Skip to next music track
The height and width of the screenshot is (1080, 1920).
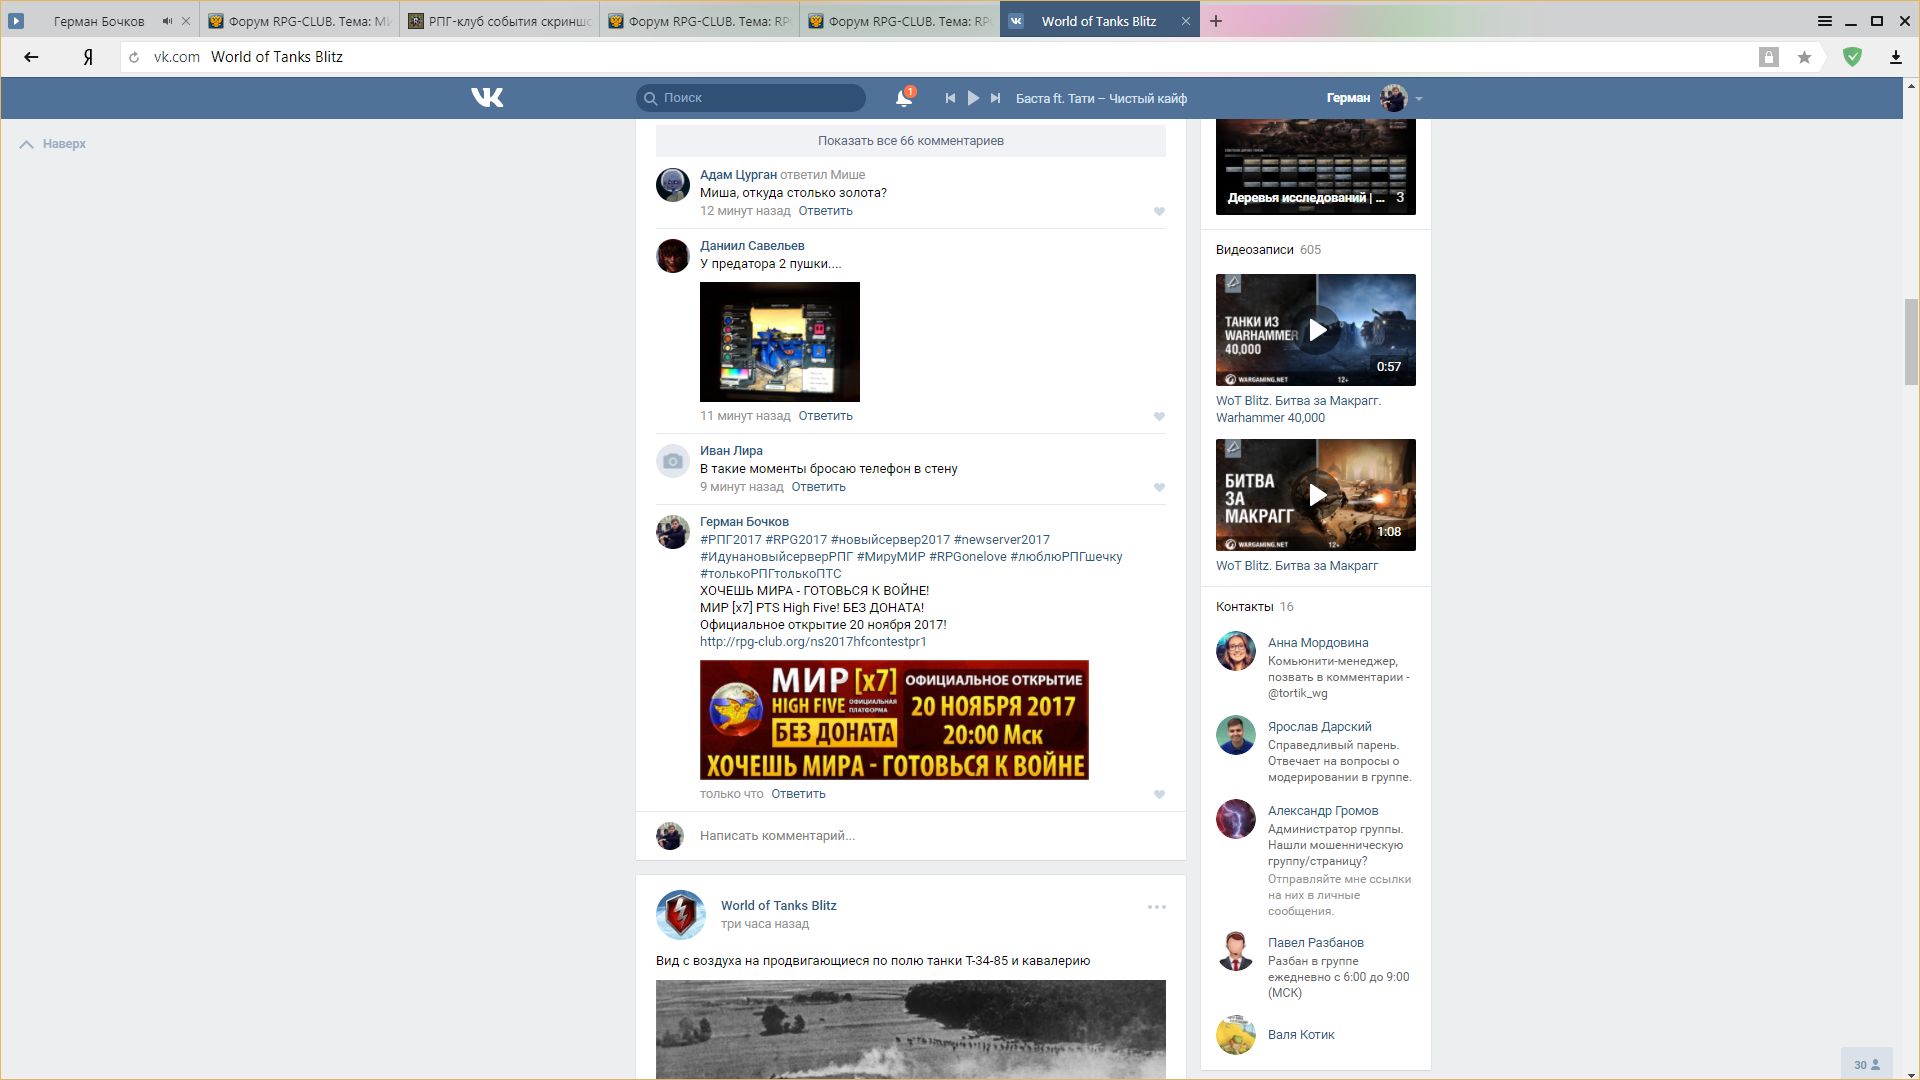click(995, 98)
